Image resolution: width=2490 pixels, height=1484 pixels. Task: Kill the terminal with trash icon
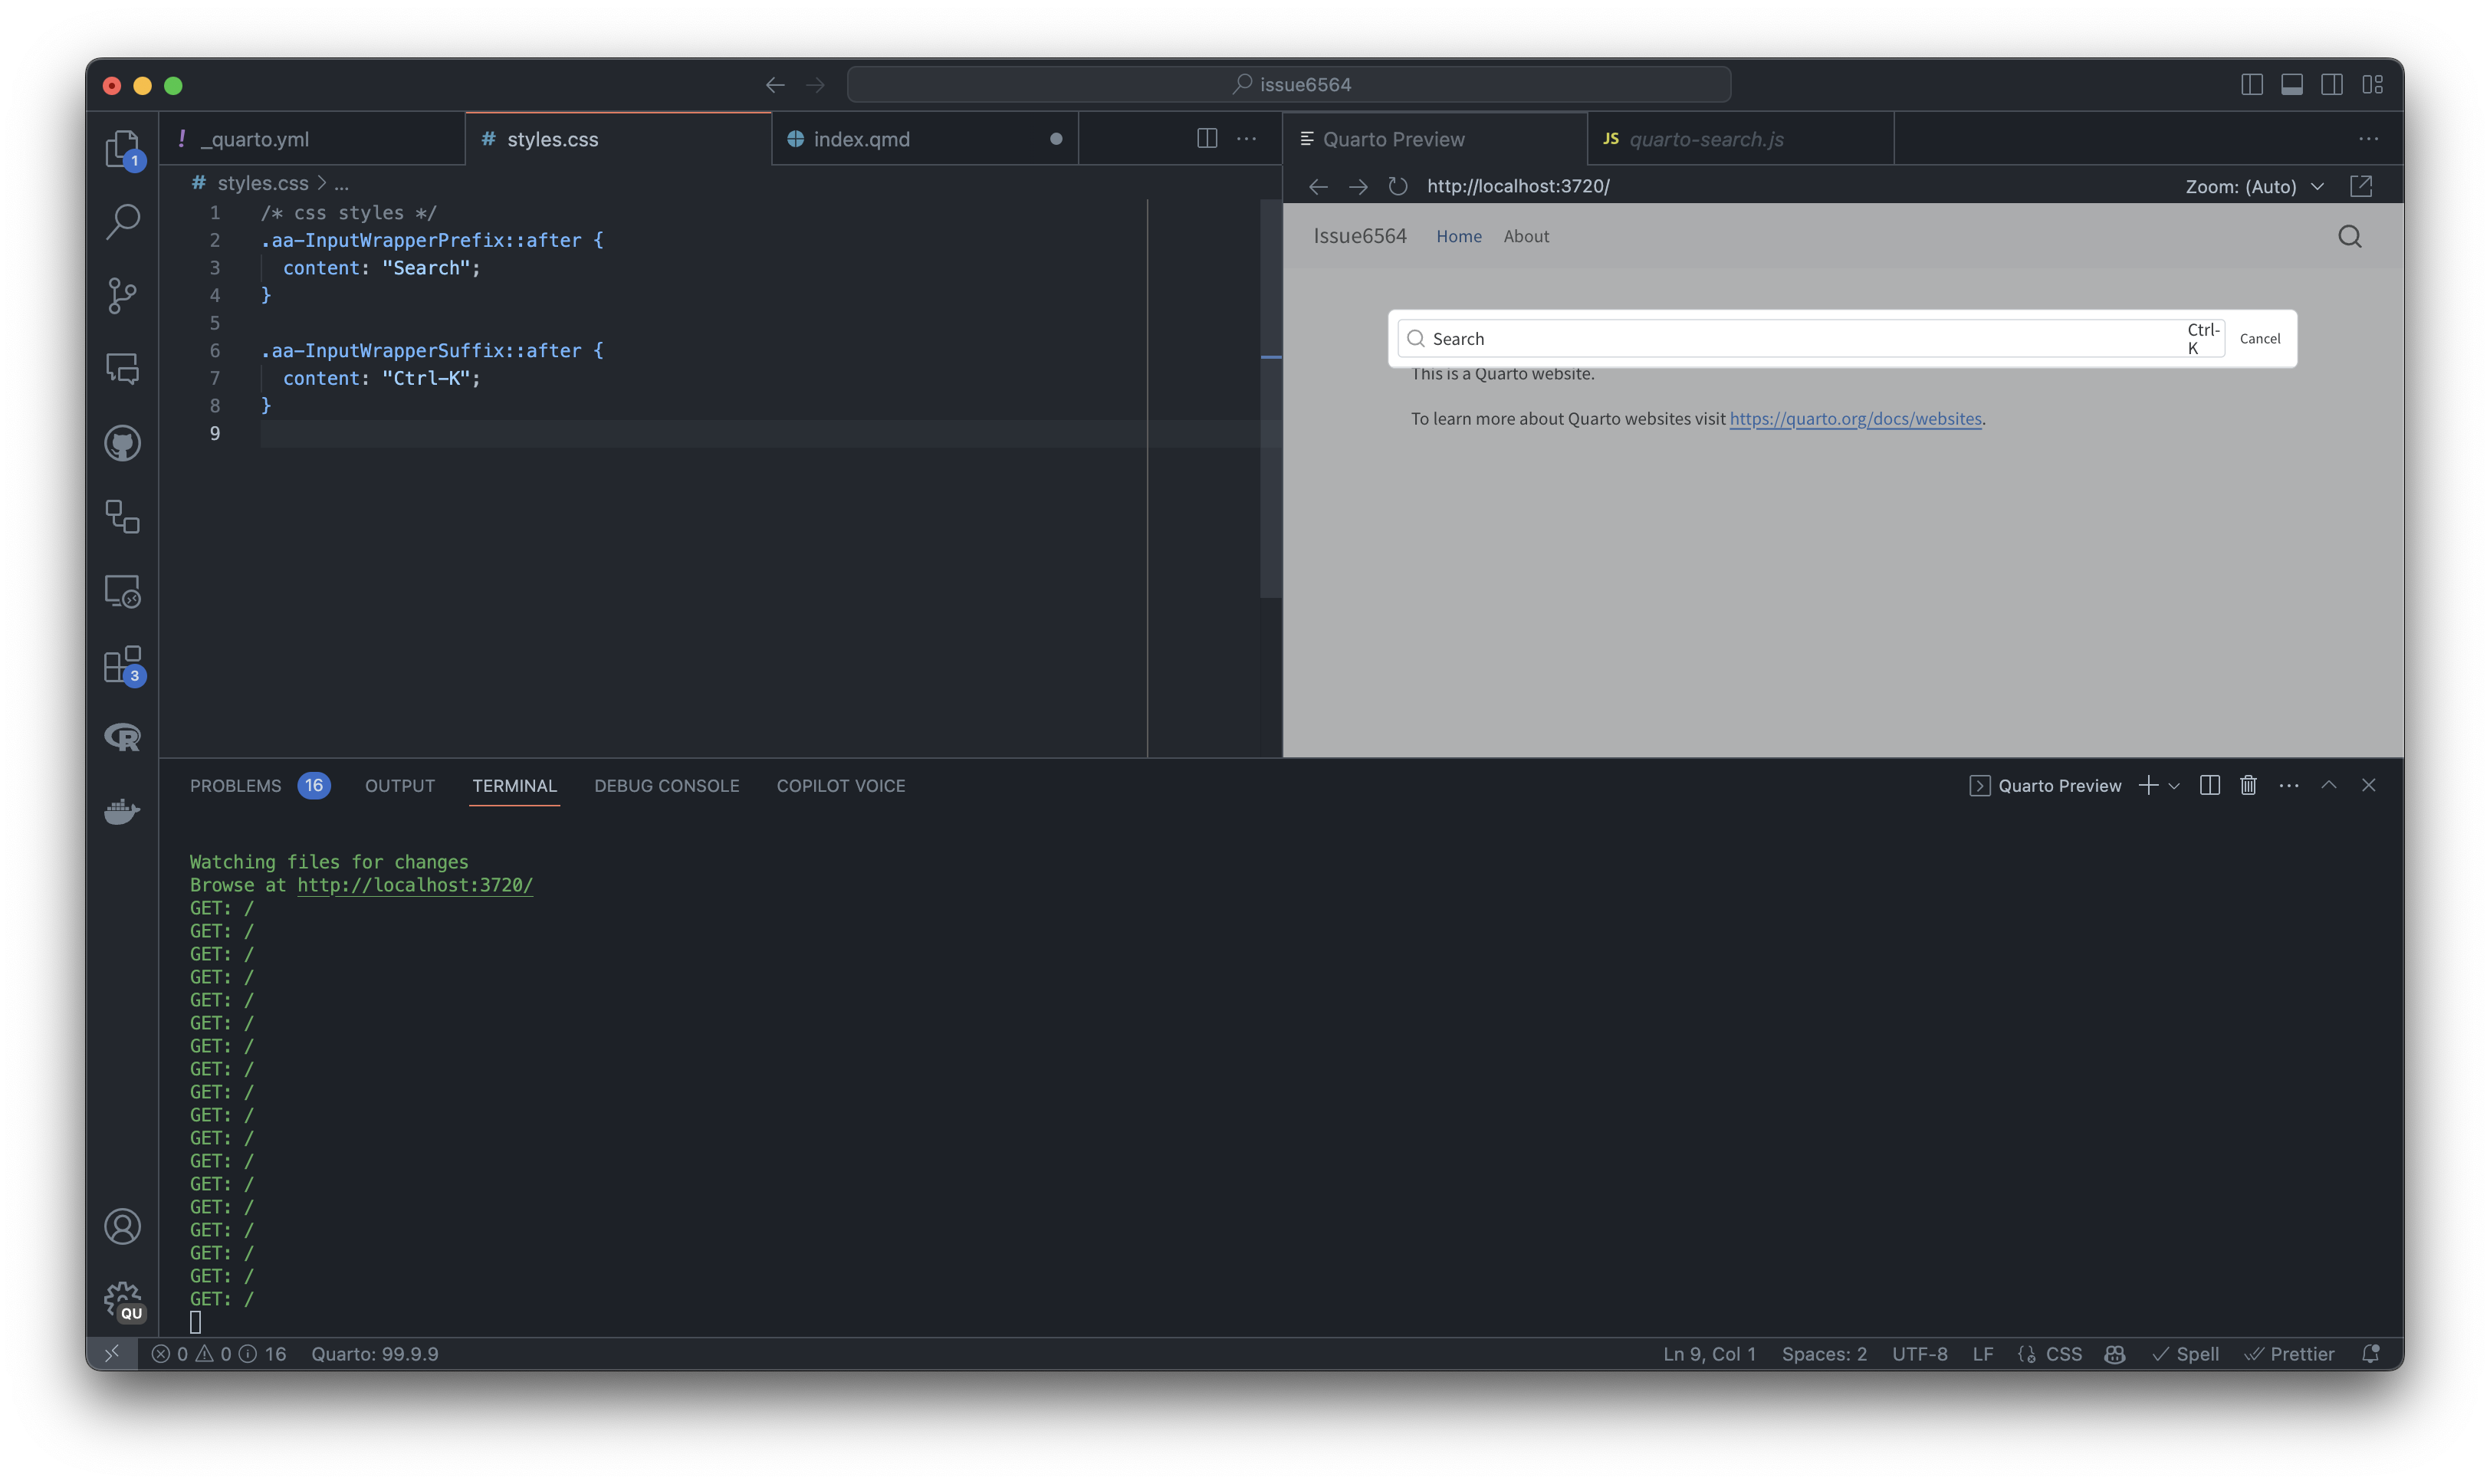(x=2248, y=786)
